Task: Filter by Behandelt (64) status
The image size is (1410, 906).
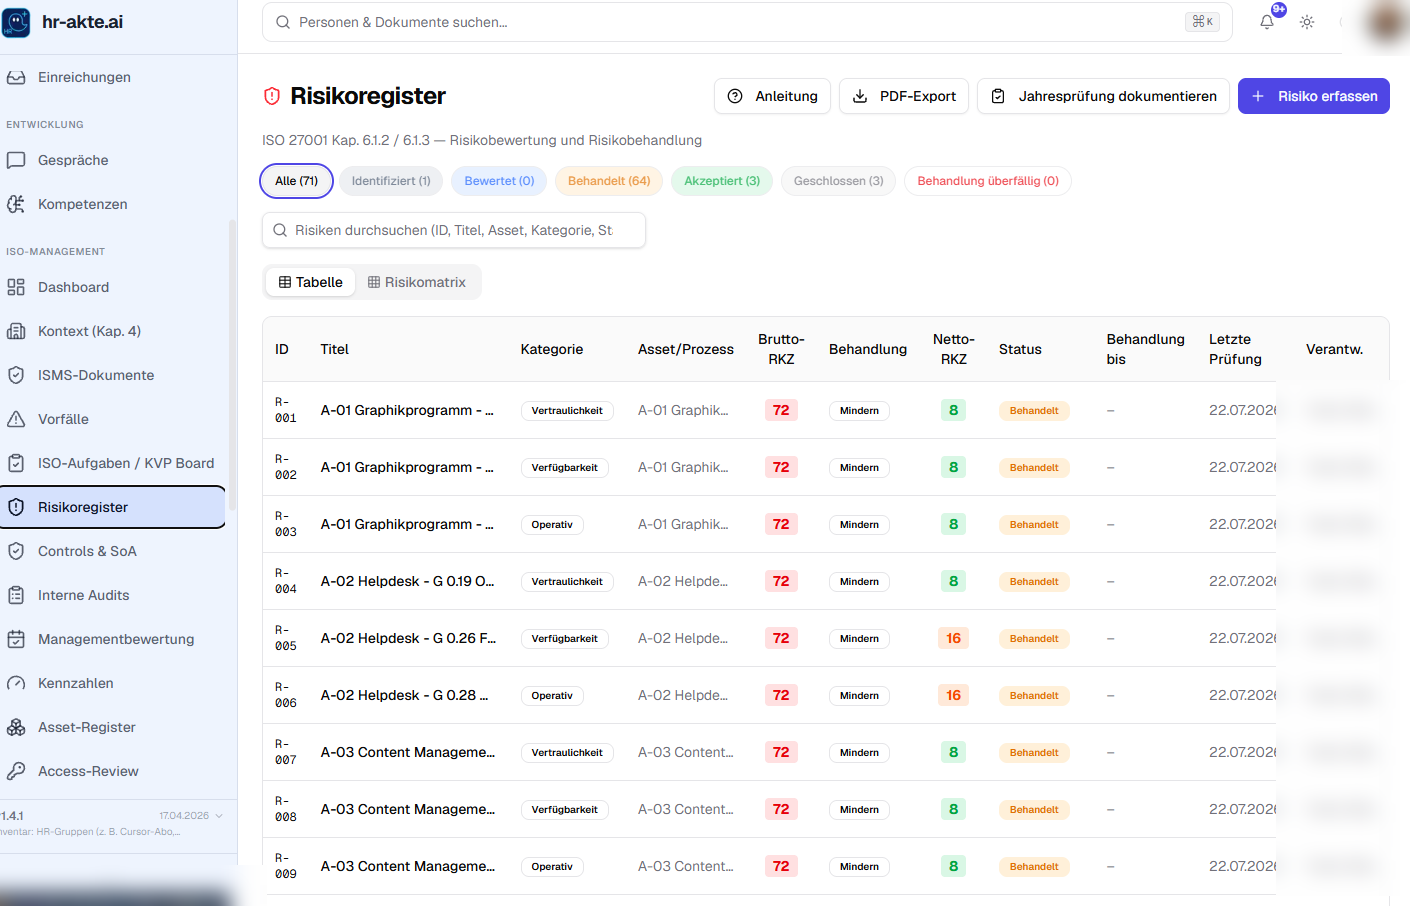Action: point(609,181)
